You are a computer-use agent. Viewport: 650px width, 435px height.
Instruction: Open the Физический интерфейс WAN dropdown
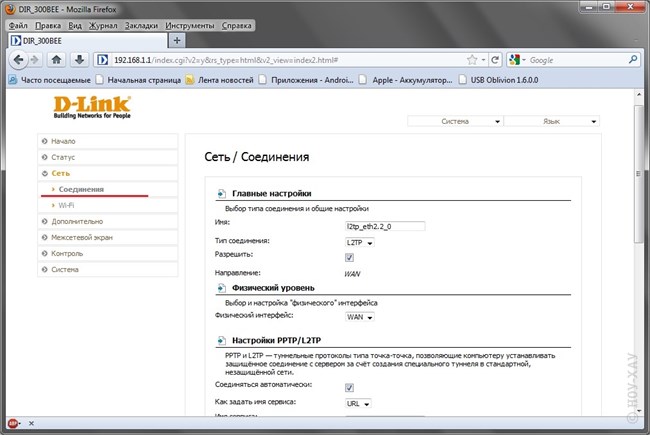(359, 317)
